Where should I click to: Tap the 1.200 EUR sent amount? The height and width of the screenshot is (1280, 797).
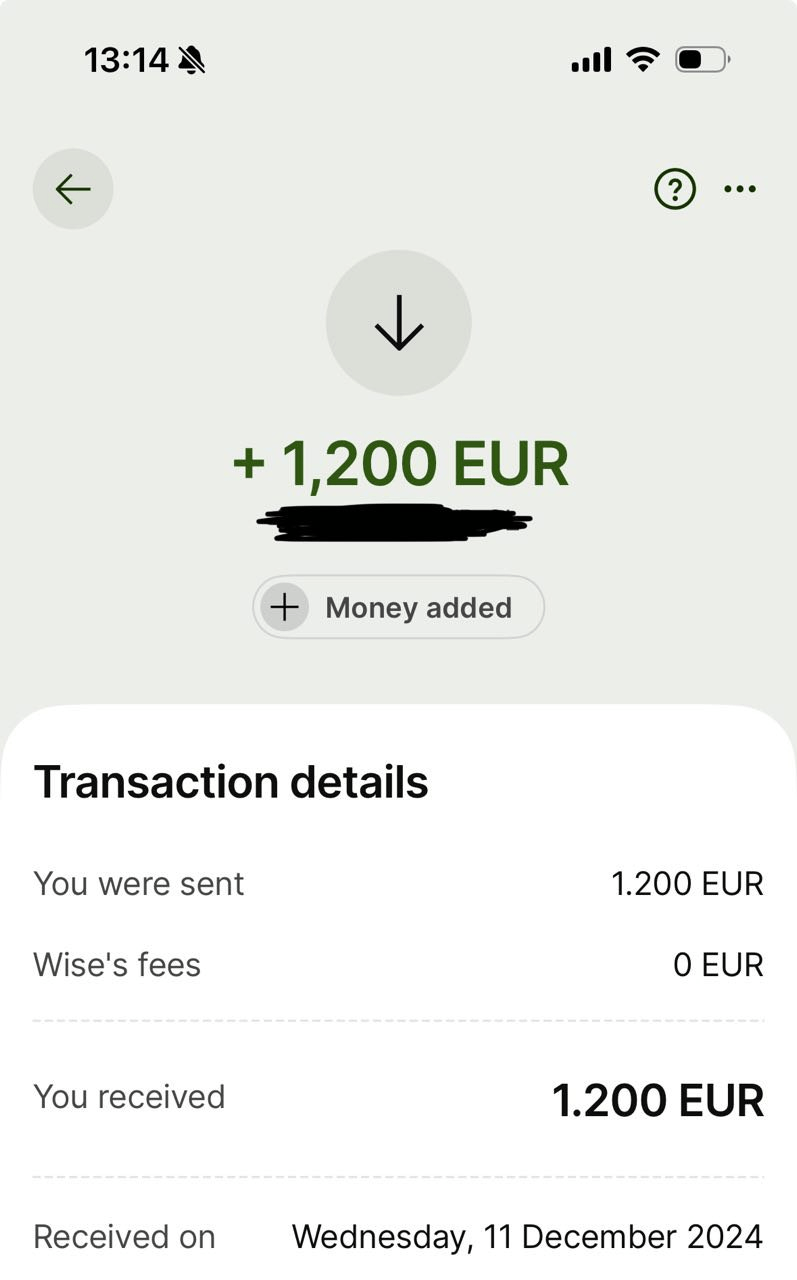pos(687,884)
